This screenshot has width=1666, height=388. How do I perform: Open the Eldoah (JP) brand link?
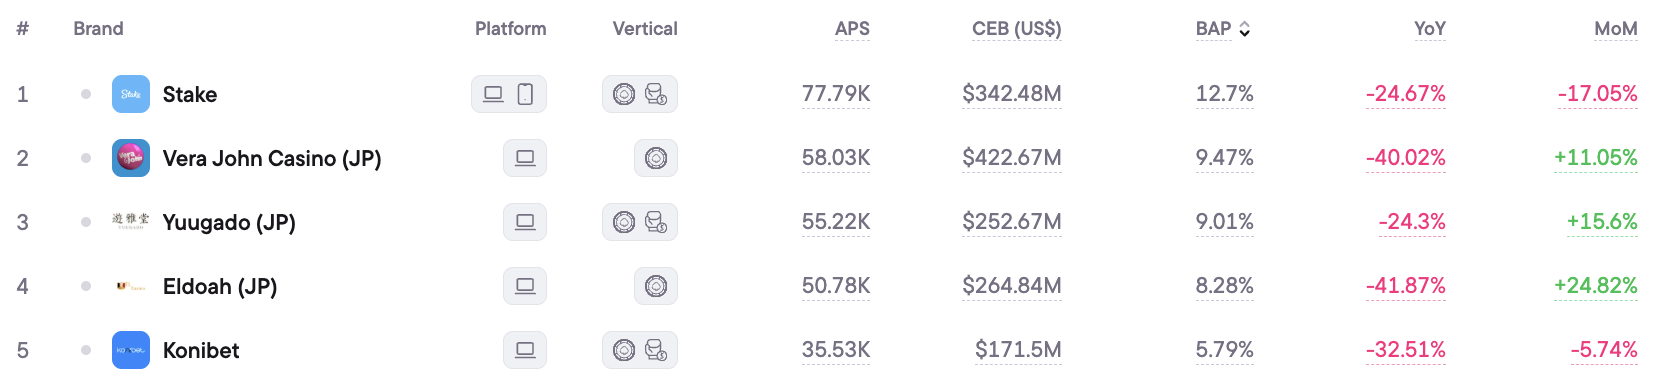pyautogui.click(x=220, y=286)
